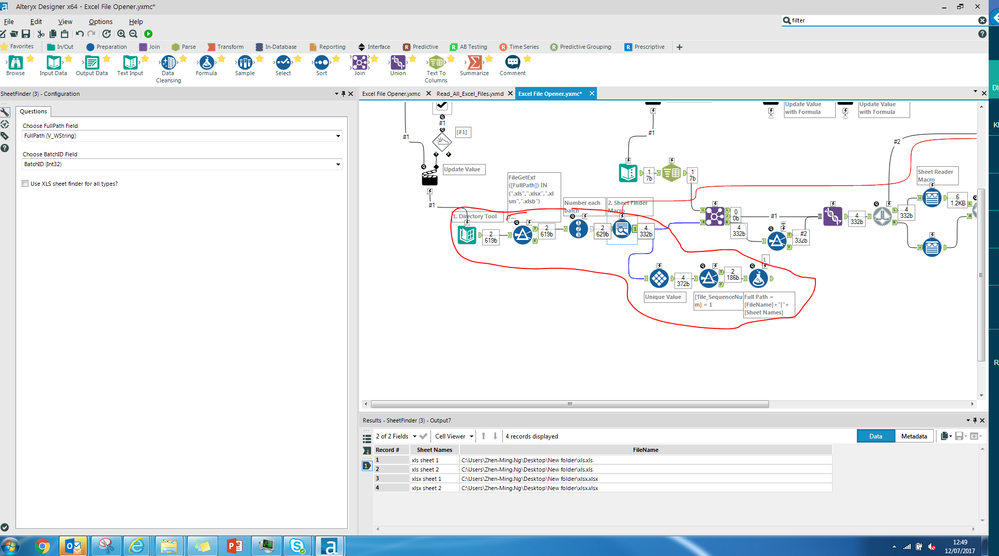Click the Full Path formula node on canvas
Image resolution: width=999 pixels, height=556 pixels.
[x=758, y=278]
